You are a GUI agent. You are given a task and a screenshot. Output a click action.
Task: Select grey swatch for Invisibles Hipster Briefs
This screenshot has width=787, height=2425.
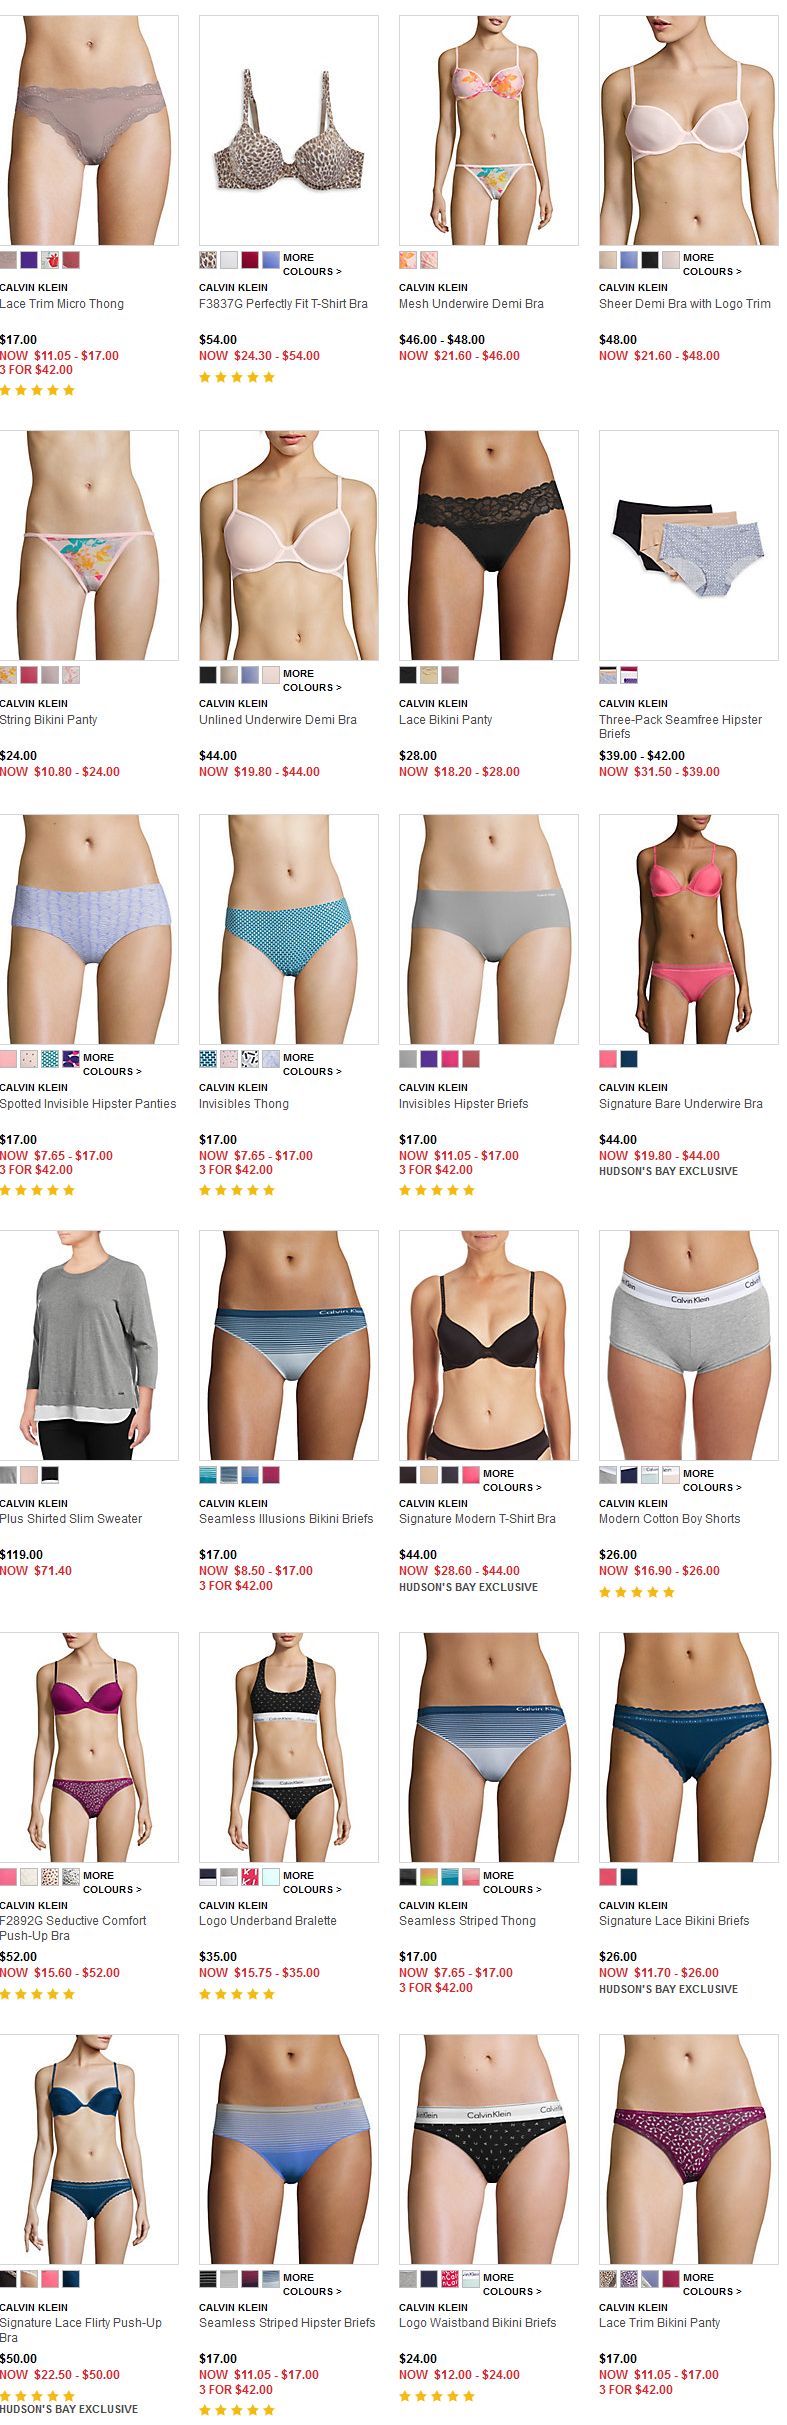(x=408, y=1059)
